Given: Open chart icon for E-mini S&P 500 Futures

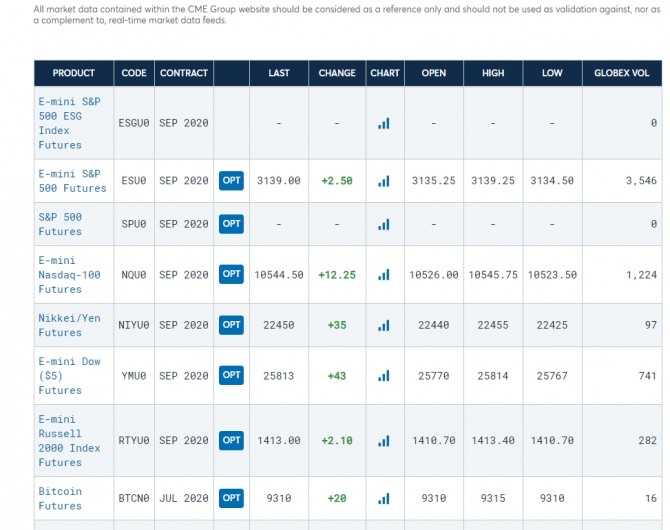Looking at the screenshot, I should [384, 181].
